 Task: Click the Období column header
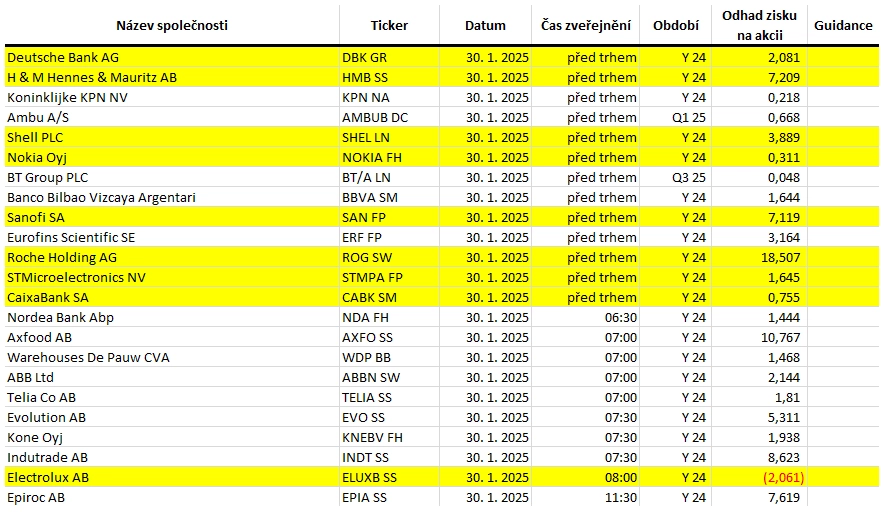[x=676, y=25]
